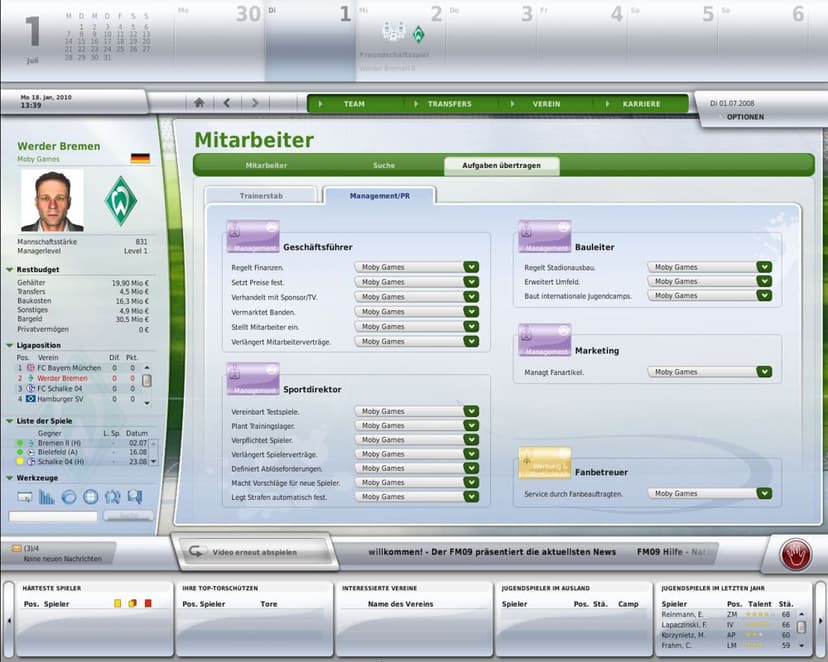Click the yellow-red card column icon

pos(133,603)
